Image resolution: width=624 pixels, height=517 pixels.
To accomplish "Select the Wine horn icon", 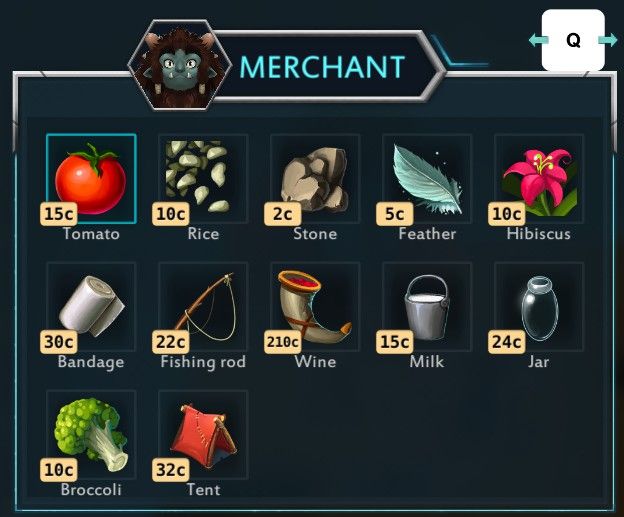I will click(315, 307).
